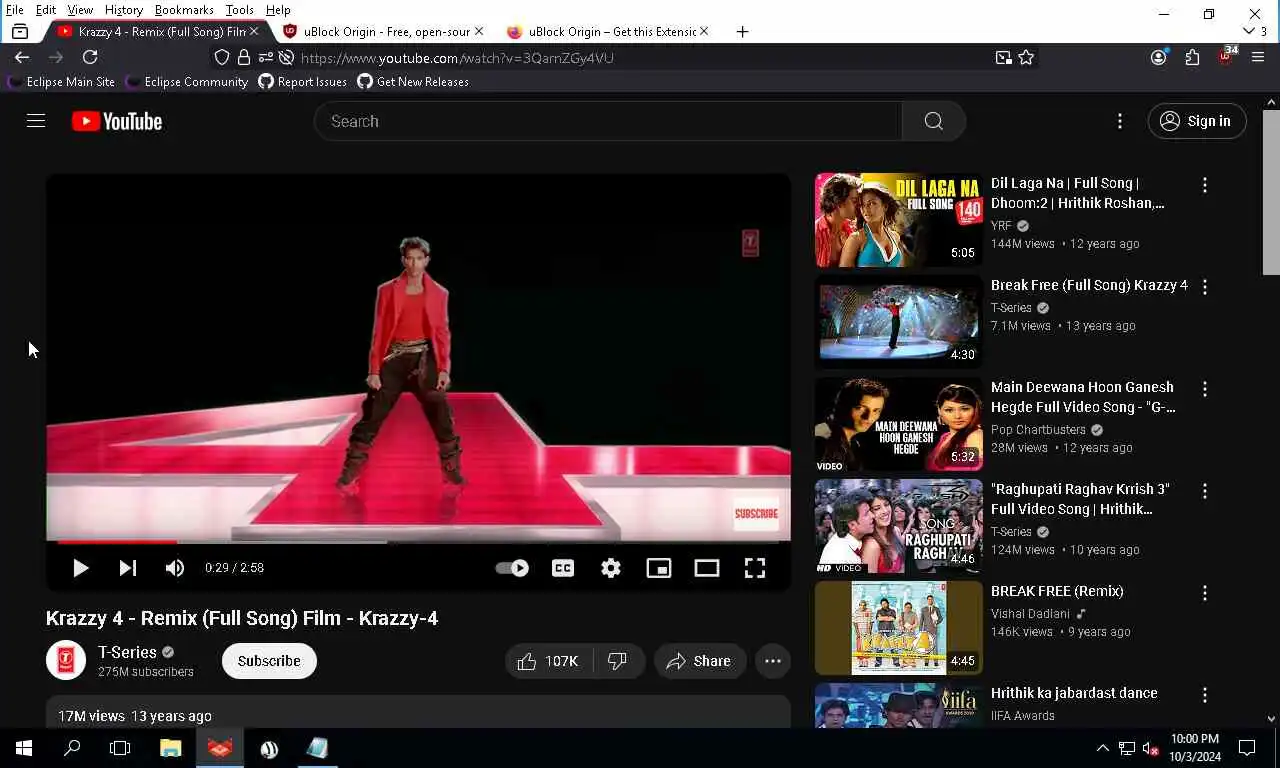
Task: Enable miniplayer mode
Action: click(x=659, y=568)
